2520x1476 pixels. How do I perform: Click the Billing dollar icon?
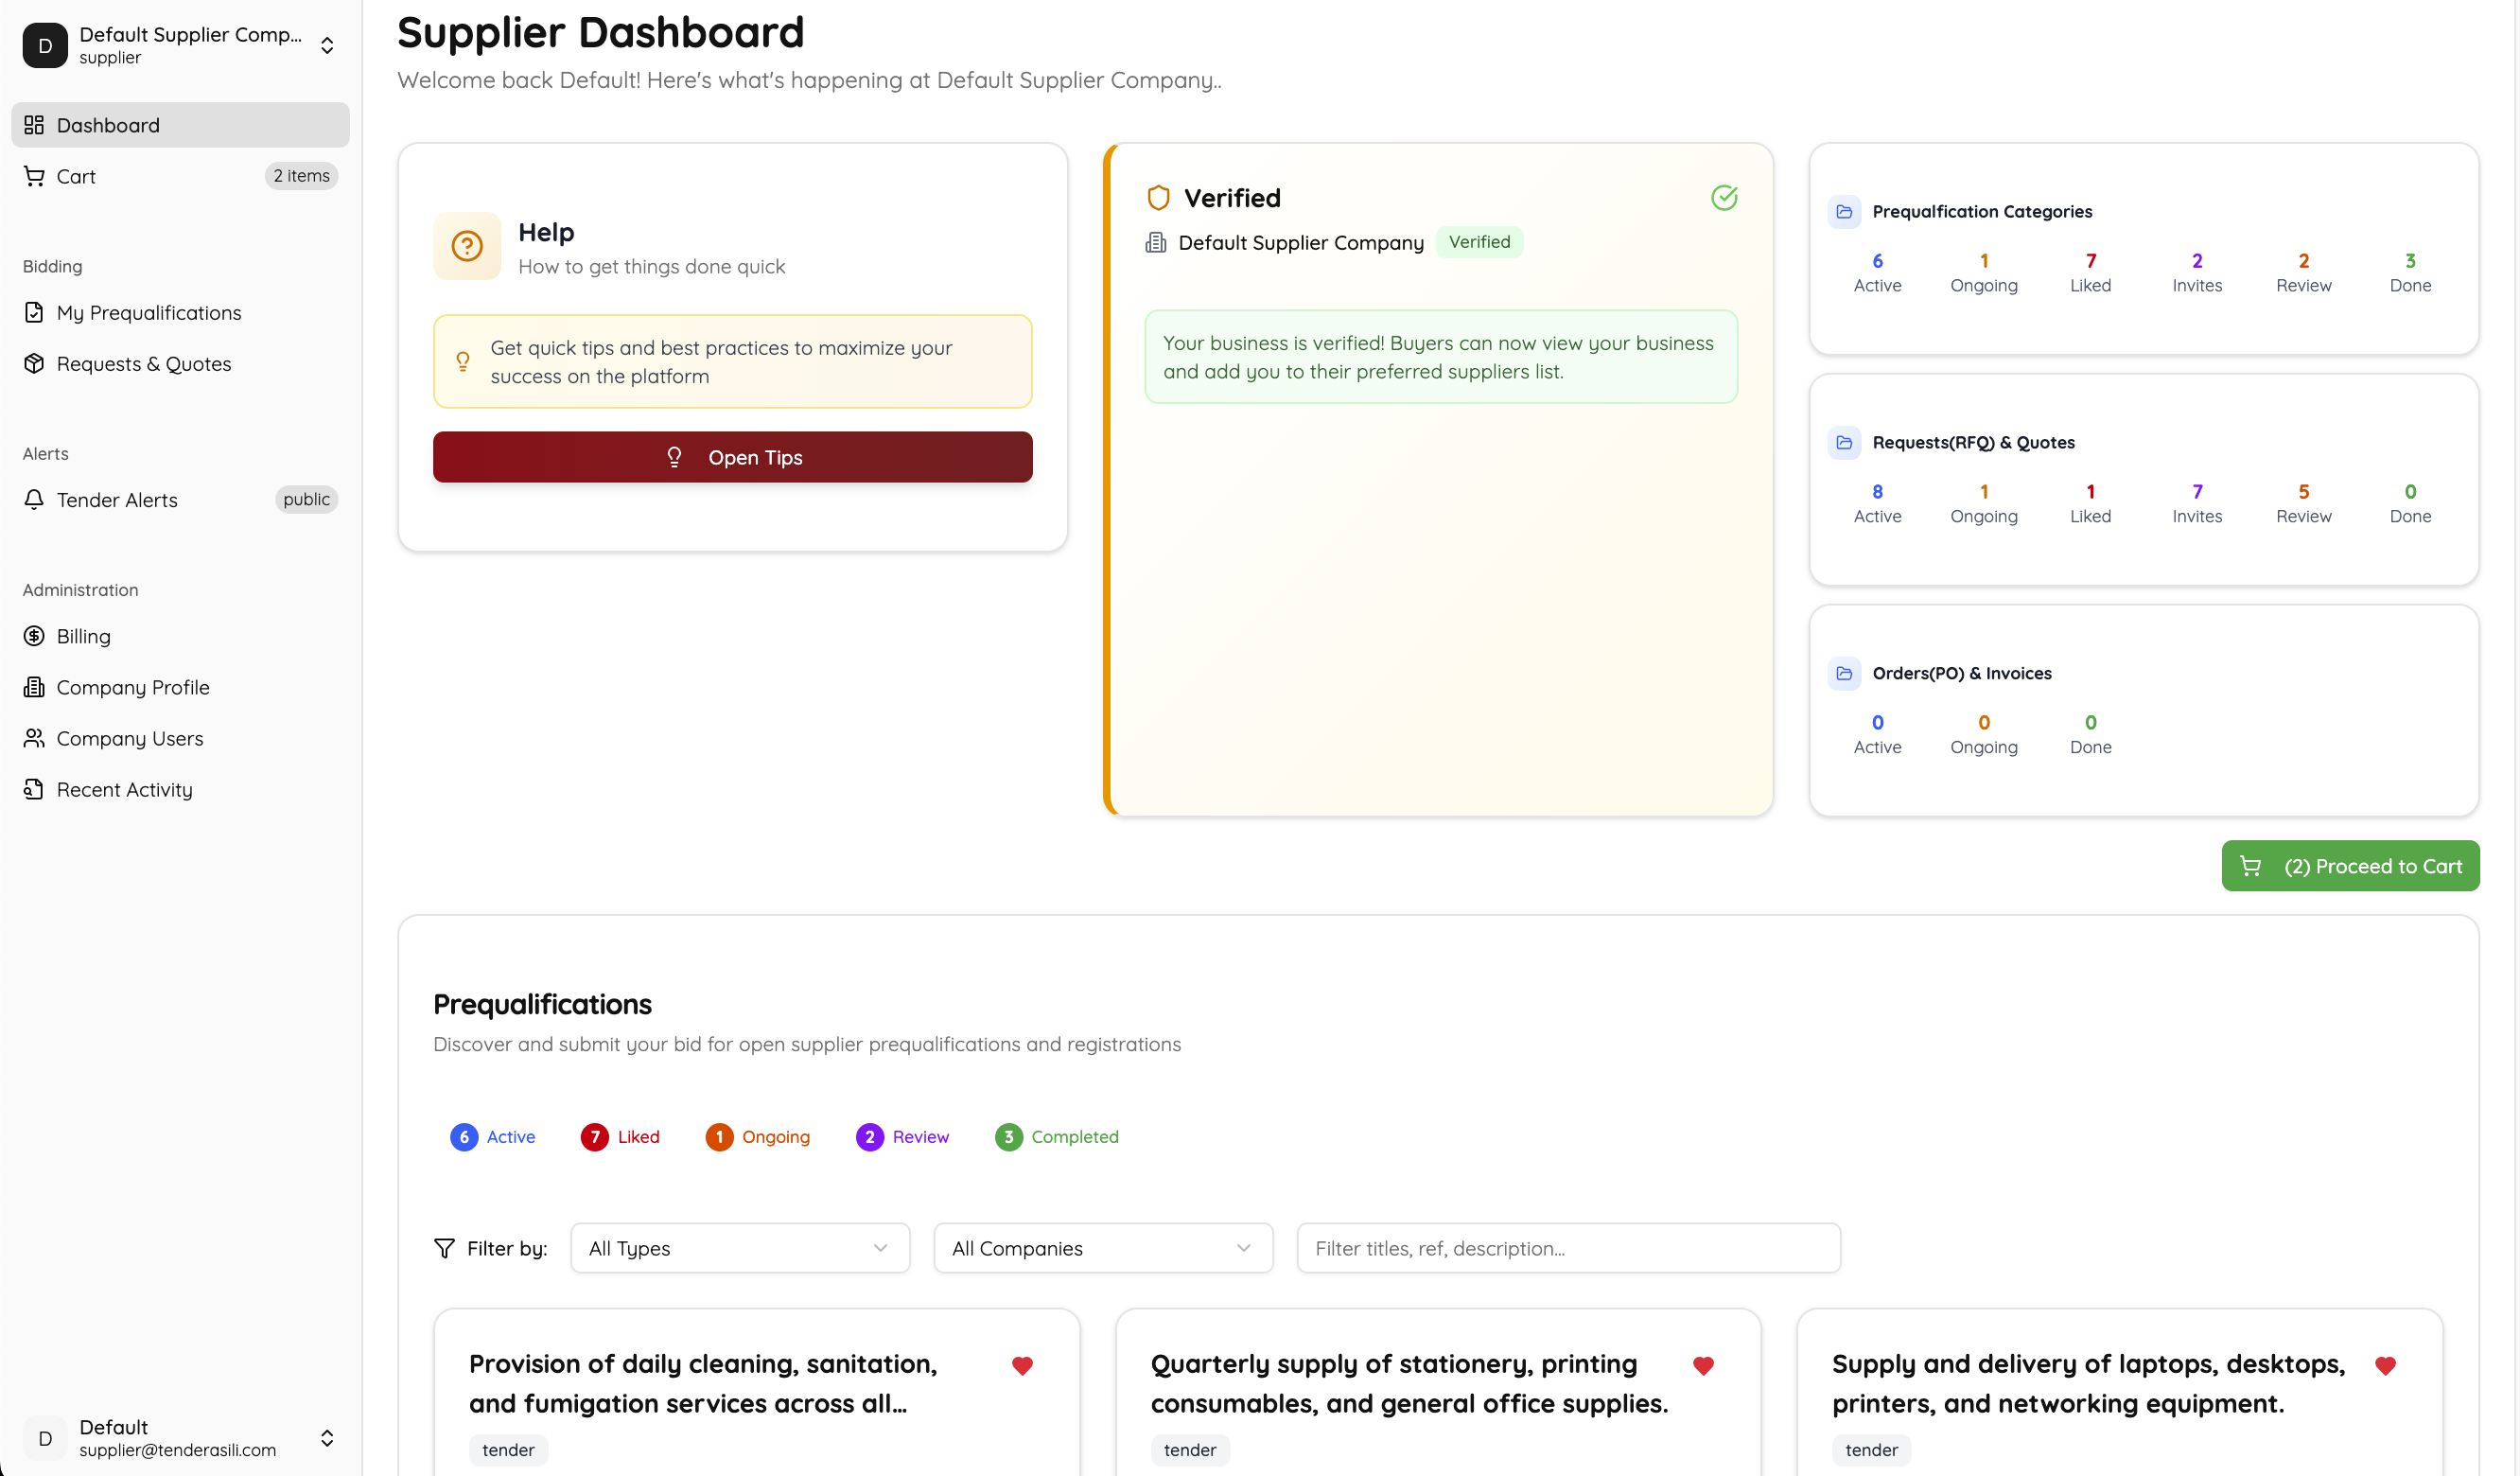coord(34,636)
